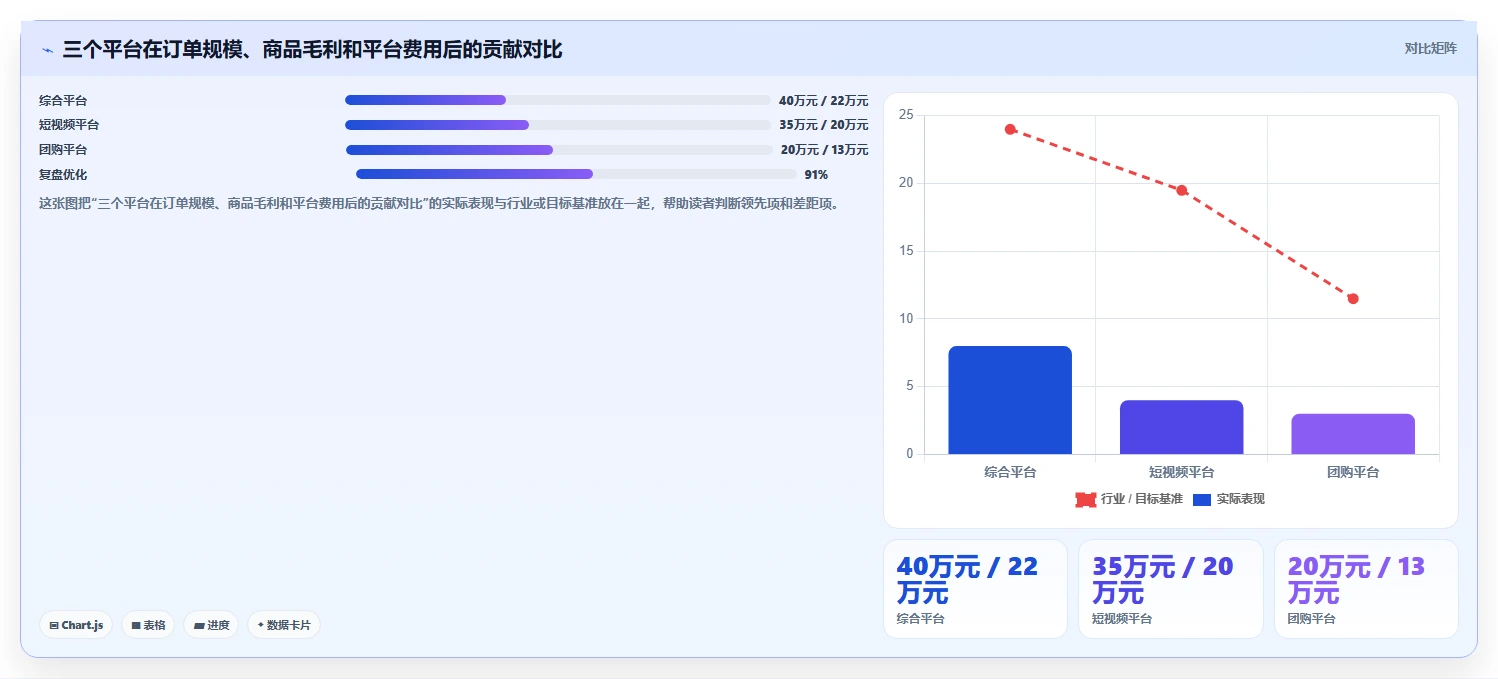Click the 综合平台 label in the progress list
Viewport: 1498px width, 679px height.
[x=63, y=100]
